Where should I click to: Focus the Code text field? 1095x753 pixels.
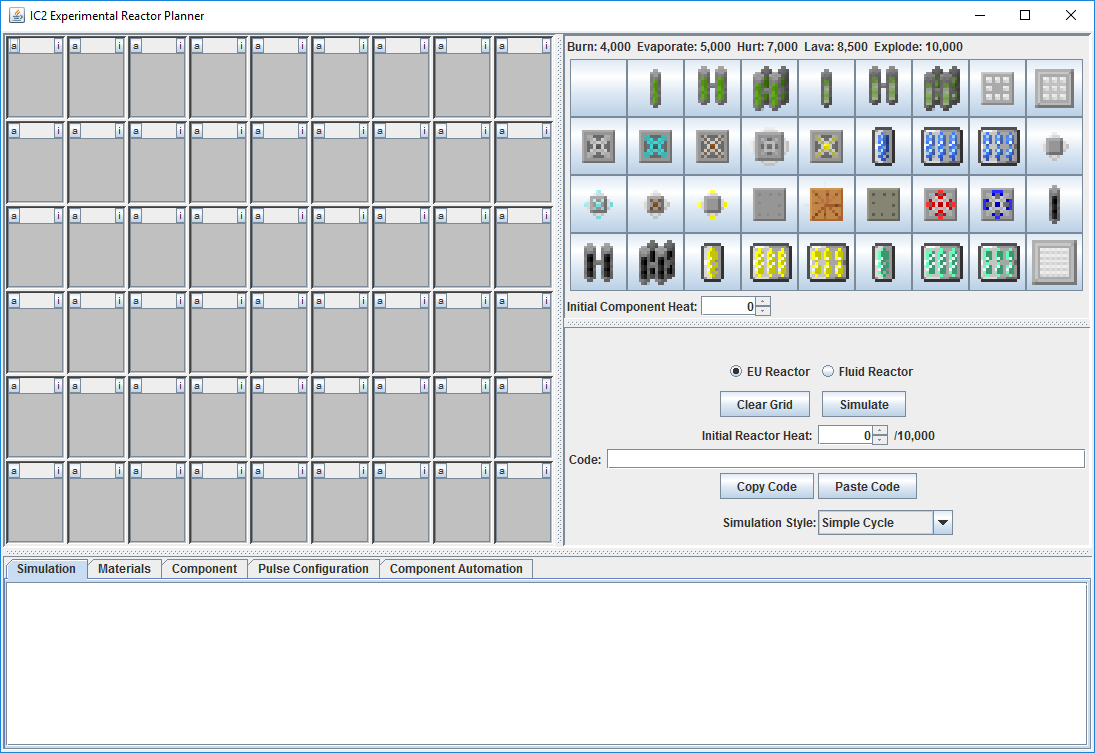845,459
